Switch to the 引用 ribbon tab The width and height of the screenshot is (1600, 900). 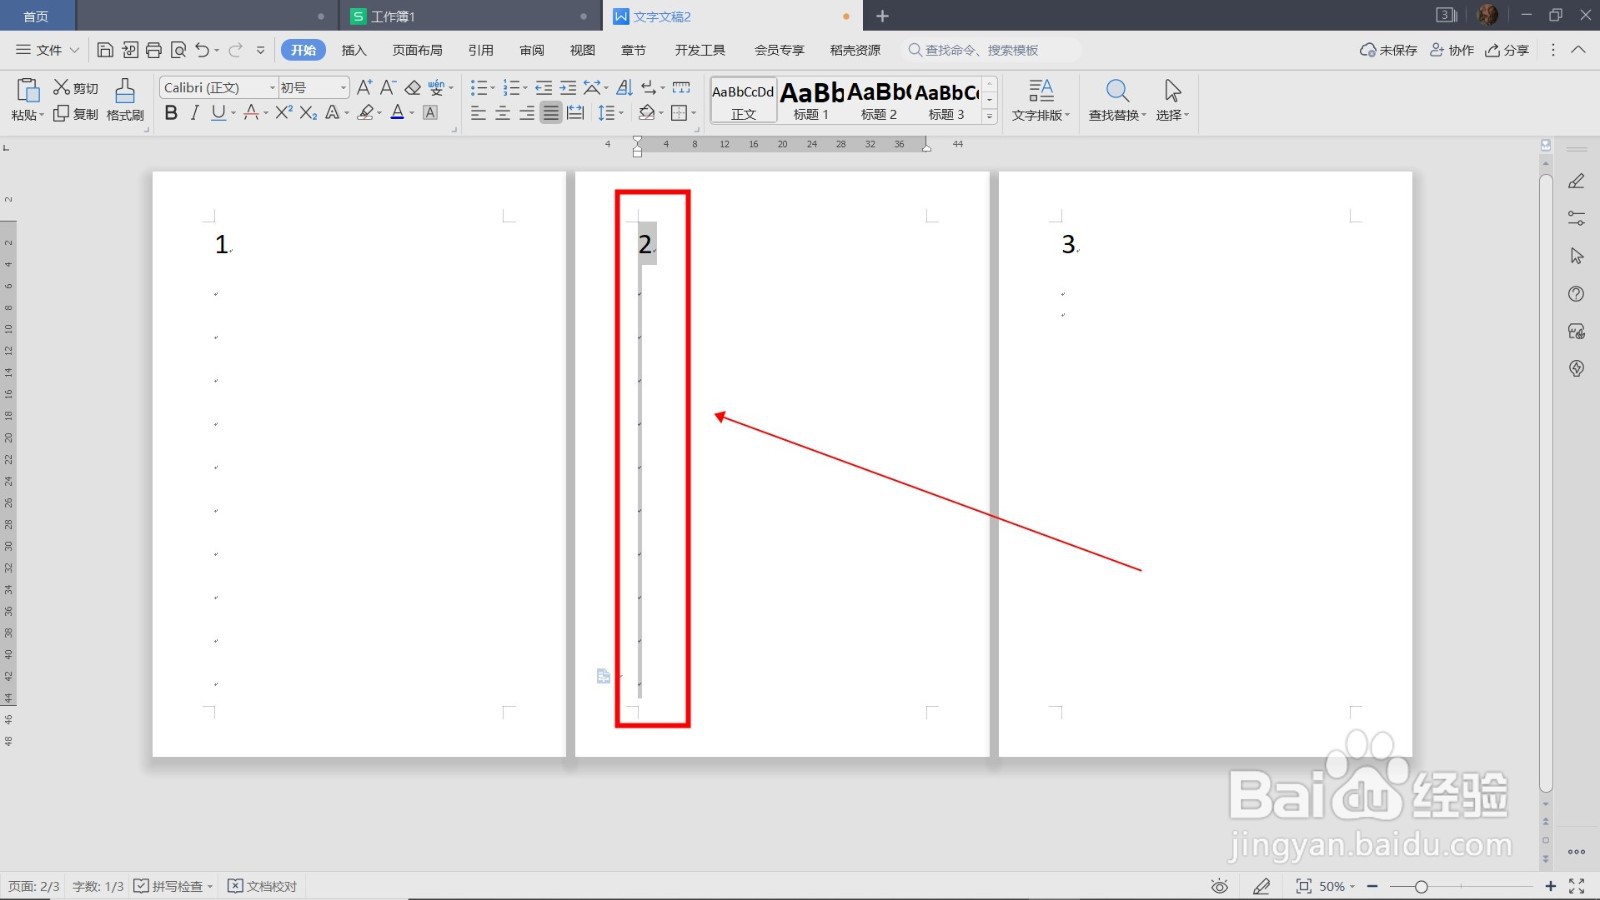481,50
